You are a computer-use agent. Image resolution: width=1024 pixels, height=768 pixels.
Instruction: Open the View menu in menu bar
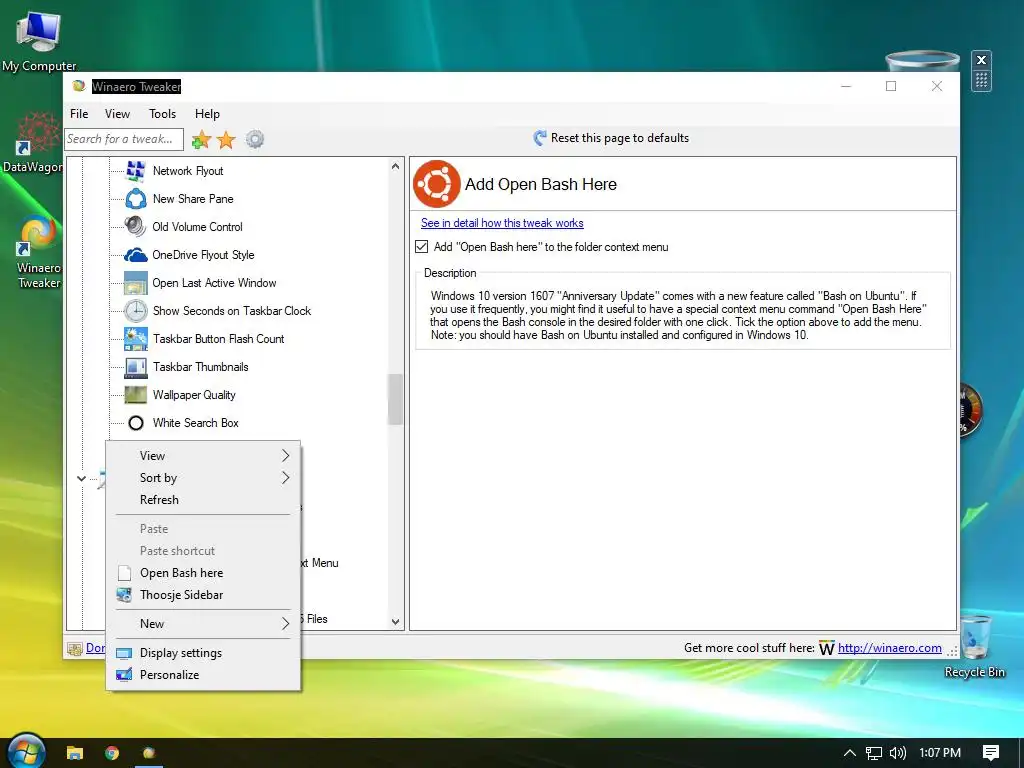click(x=118, y=114)
